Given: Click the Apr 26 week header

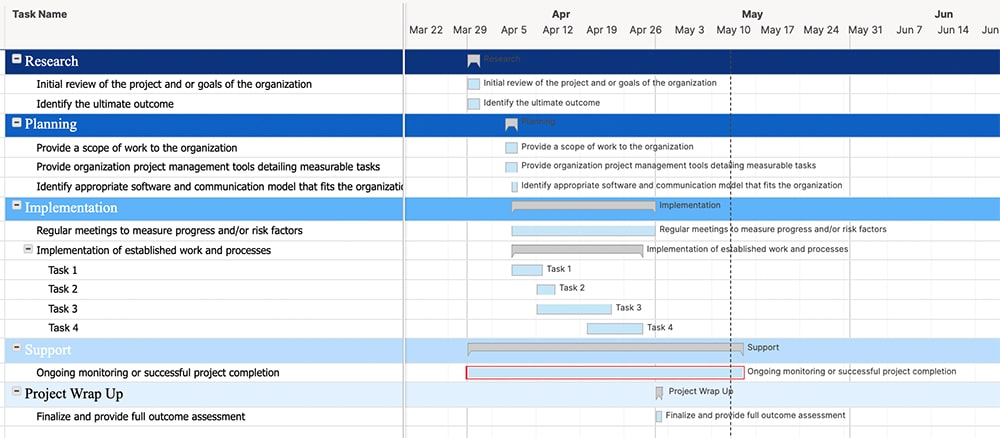Looking at the screenshot, I should point(646,30).
